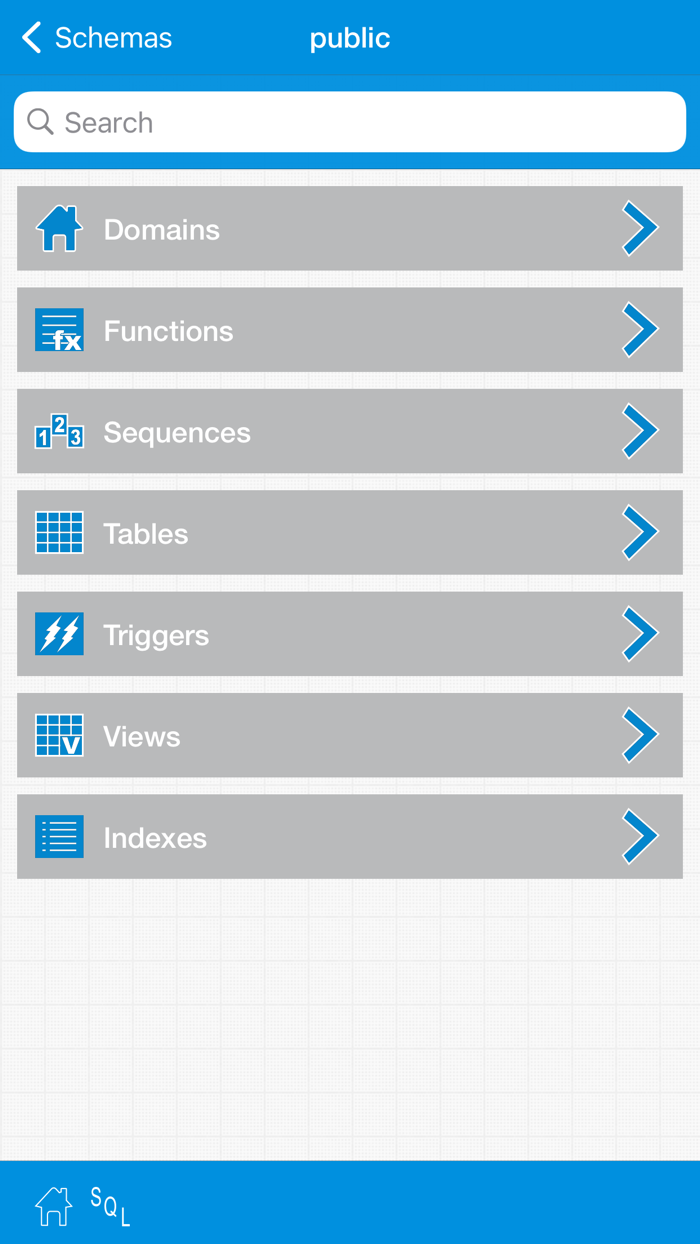Image resolution: width=700 pixels, height=1244 pixels.
Task: Open Tables using the right-pointing chevron
Action: [640, 533]
